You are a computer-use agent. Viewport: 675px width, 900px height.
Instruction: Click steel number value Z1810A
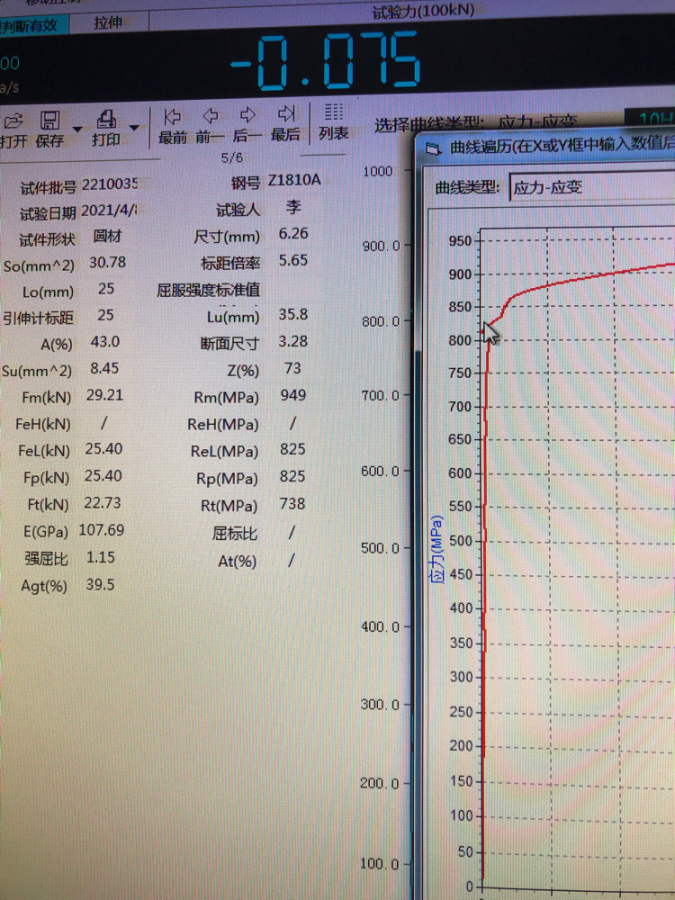click(x=294, y=180)
